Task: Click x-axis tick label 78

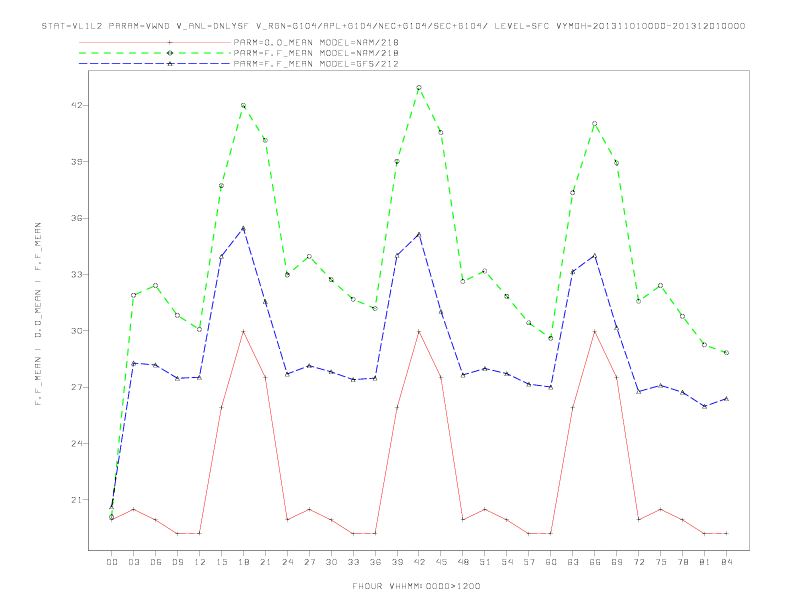Action: (683, 562)
